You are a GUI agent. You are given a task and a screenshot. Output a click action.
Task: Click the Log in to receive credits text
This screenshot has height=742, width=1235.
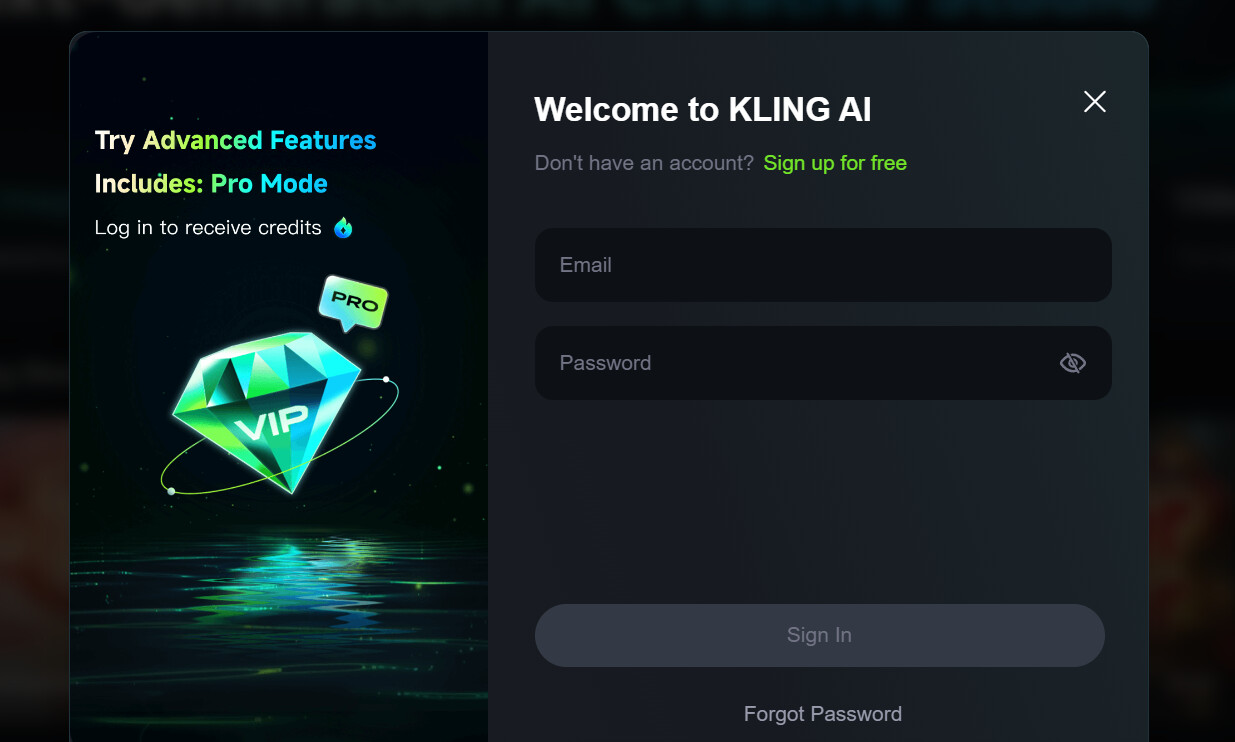(x=208, y=228)
